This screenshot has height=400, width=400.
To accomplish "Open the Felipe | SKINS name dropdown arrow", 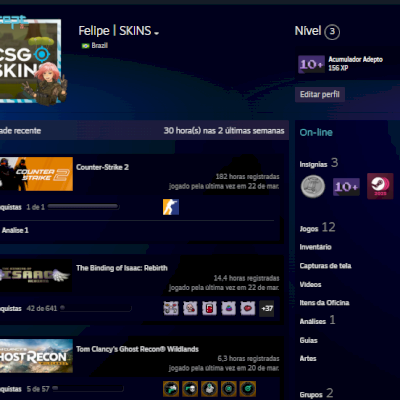I will pos(156,33).
